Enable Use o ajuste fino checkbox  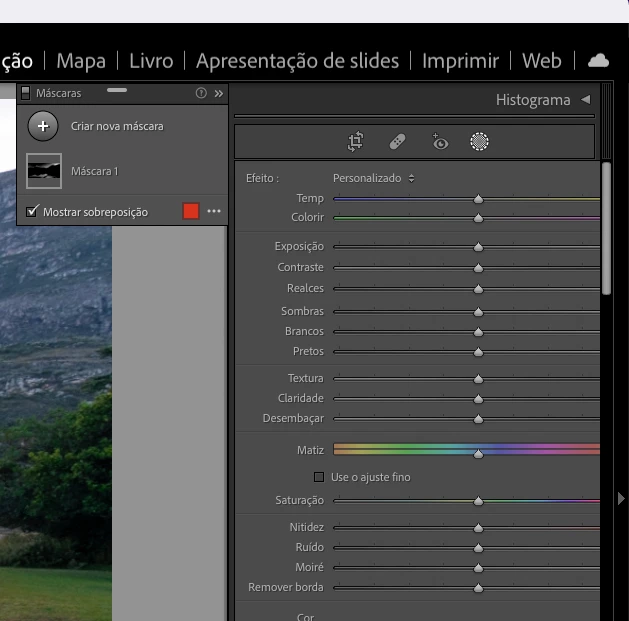click(x=319, y=477)
